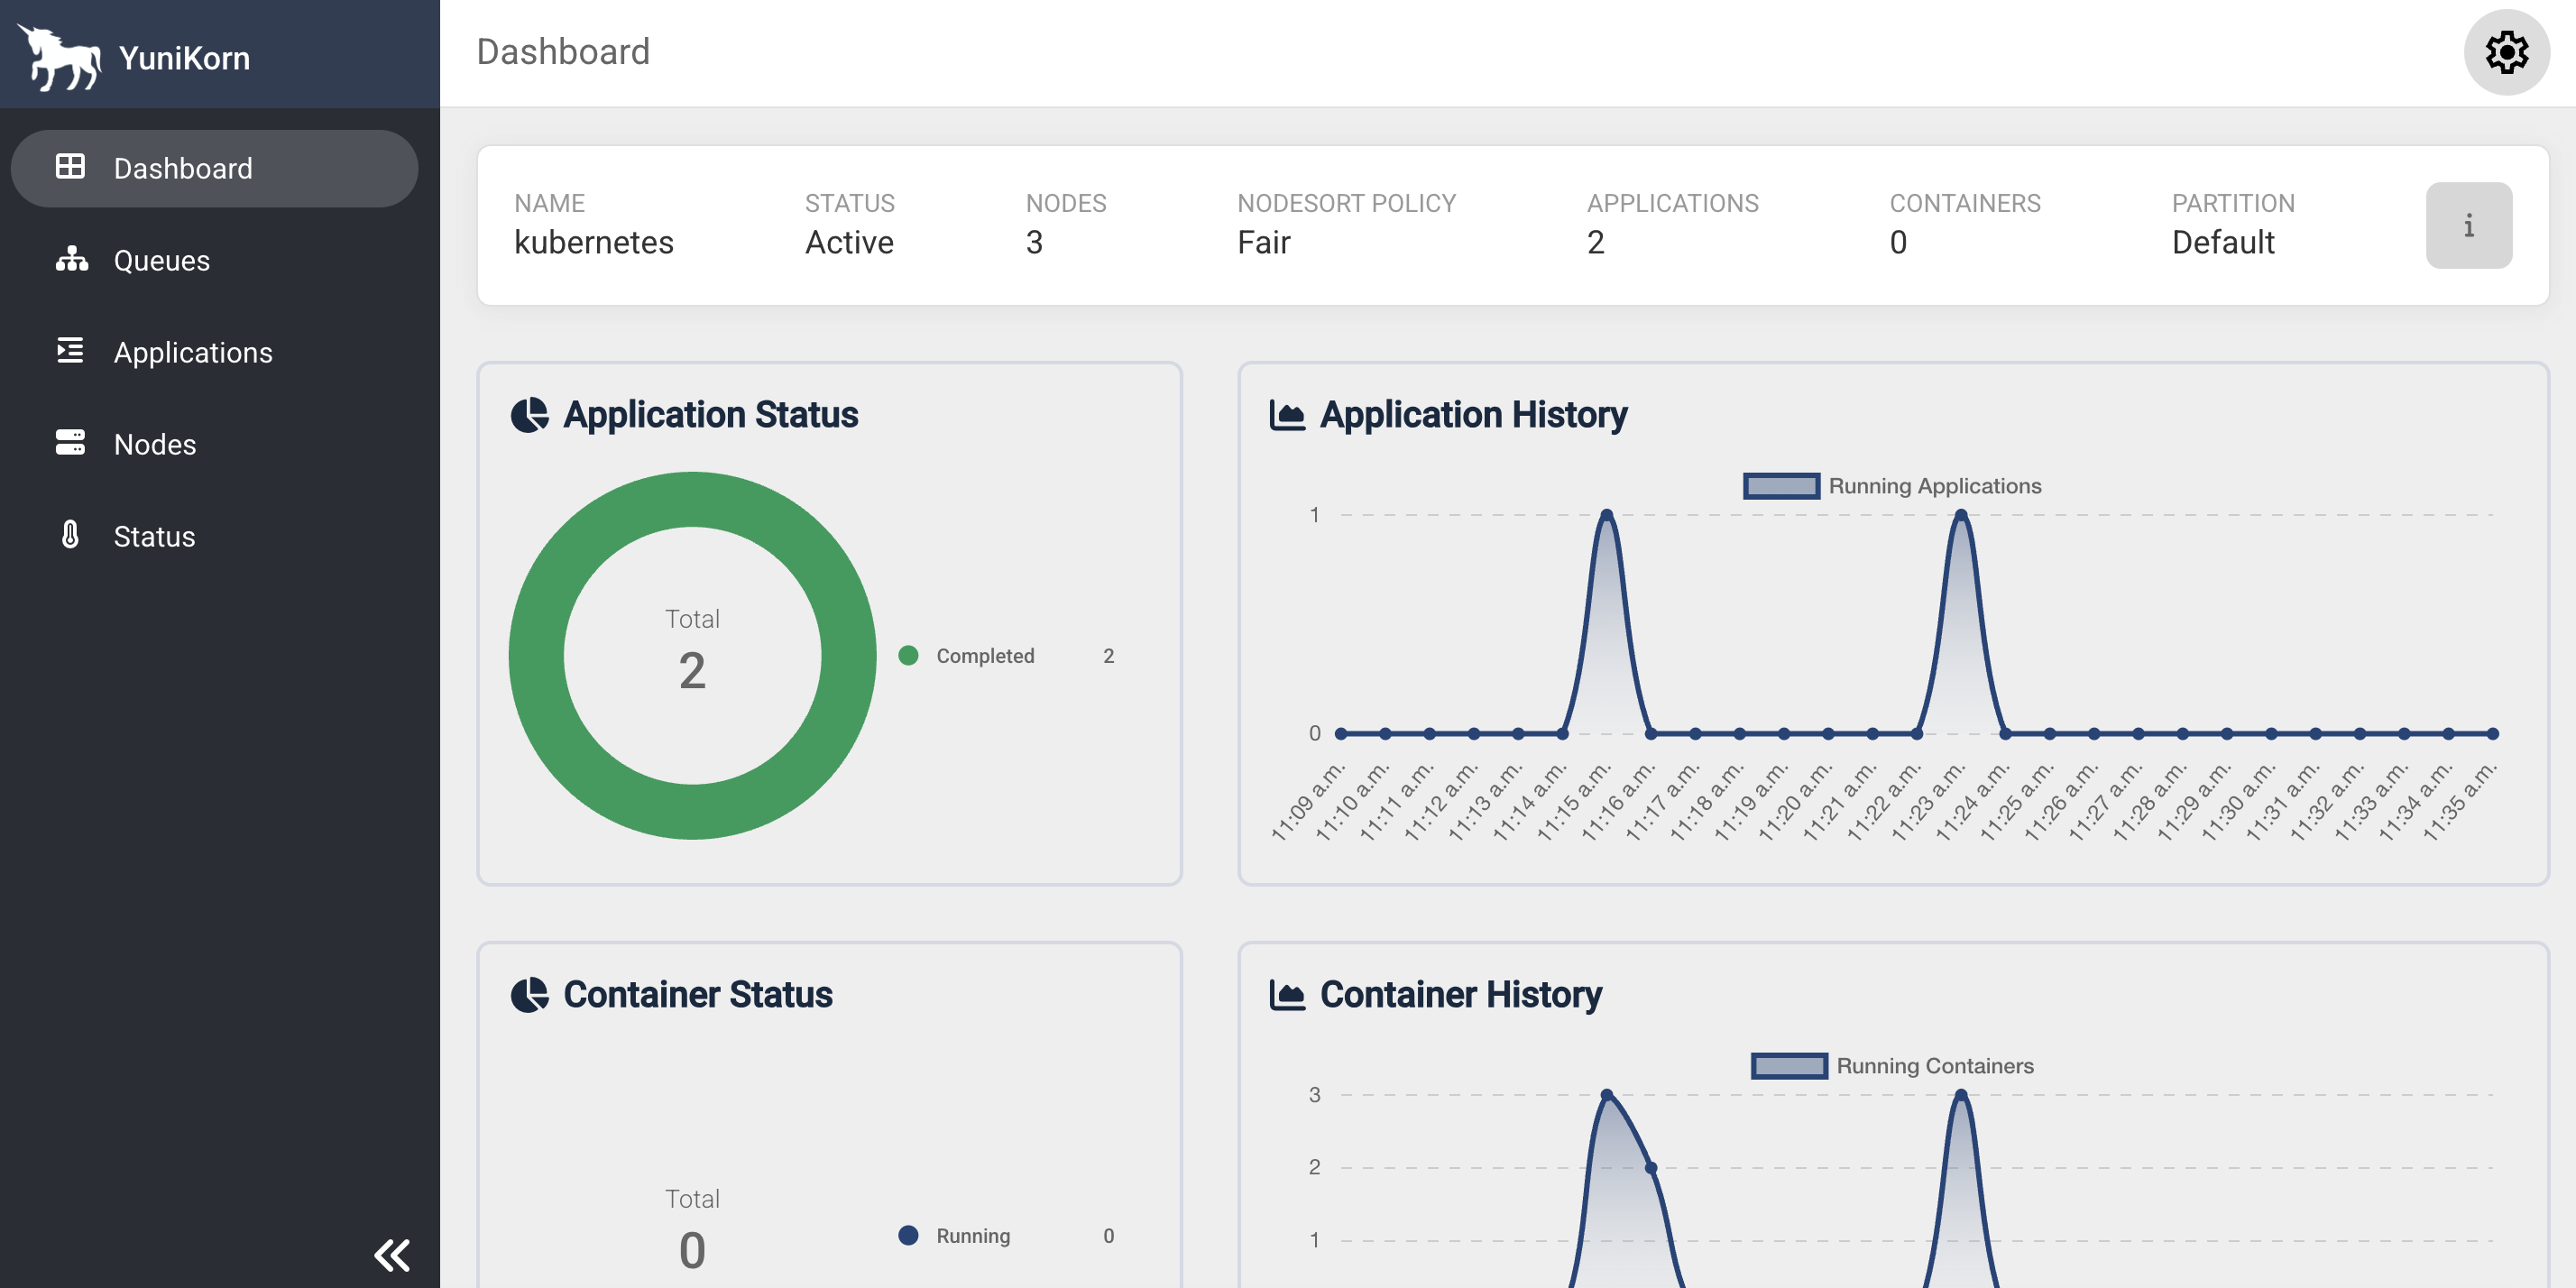The height and width of the screenshot is (1288, 2576).
Task: Open the Nodes page
Action: click(214, 444)
